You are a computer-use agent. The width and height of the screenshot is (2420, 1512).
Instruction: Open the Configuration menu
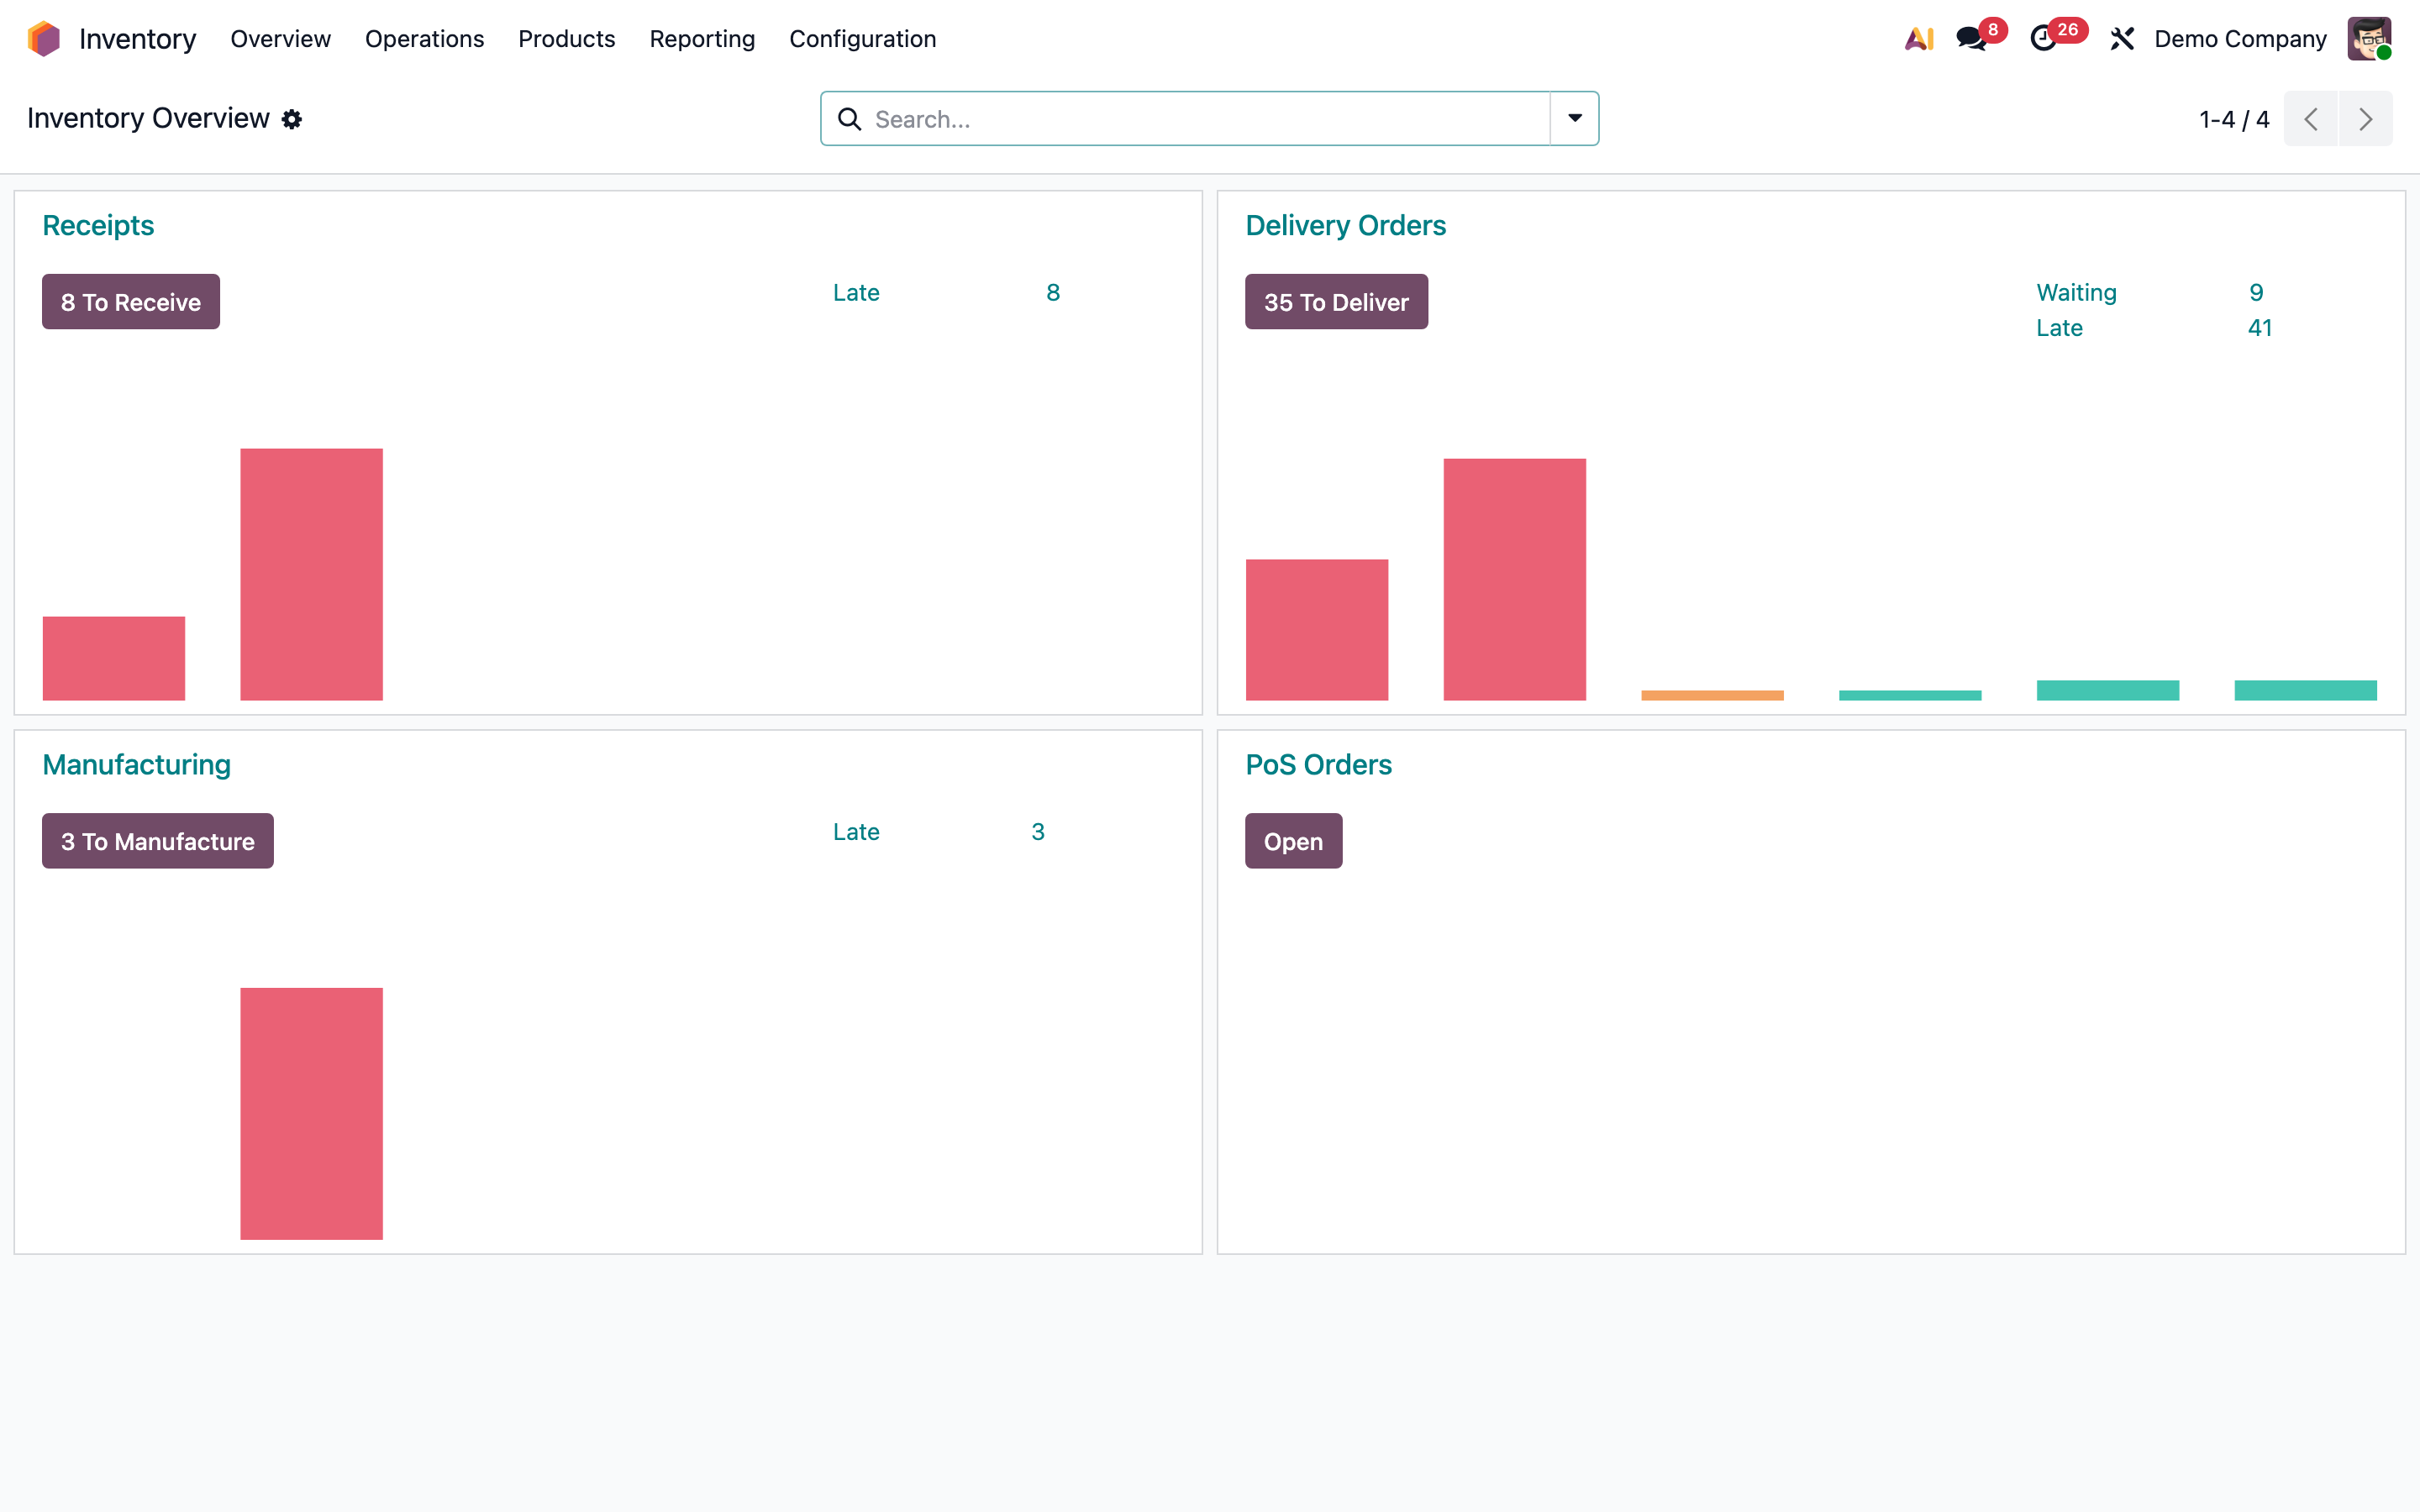coord(862,39)
